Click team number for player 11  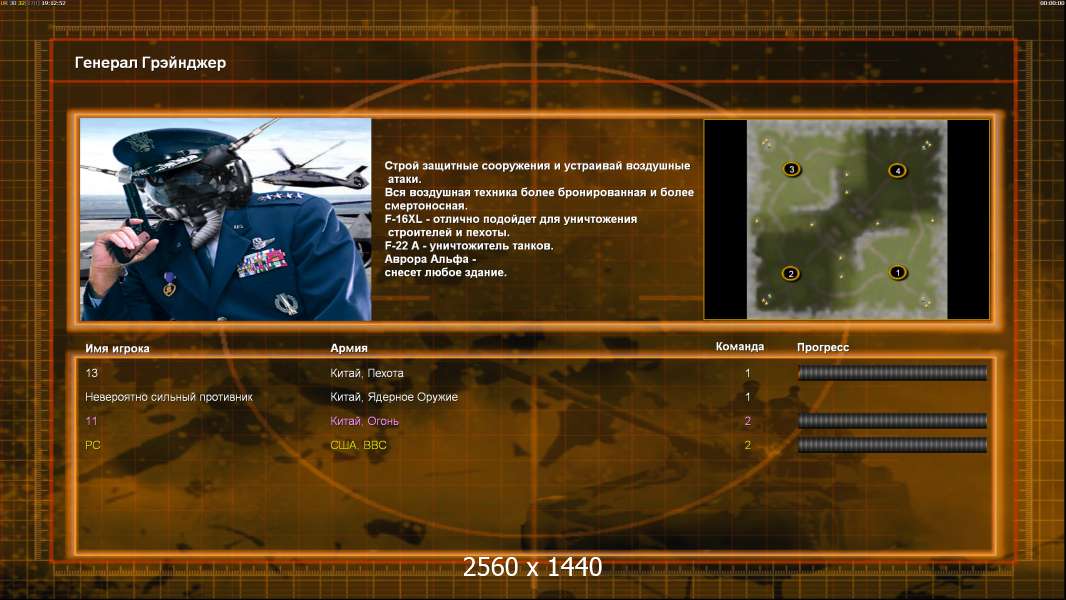pyautogui.click(x=748, y=421)
